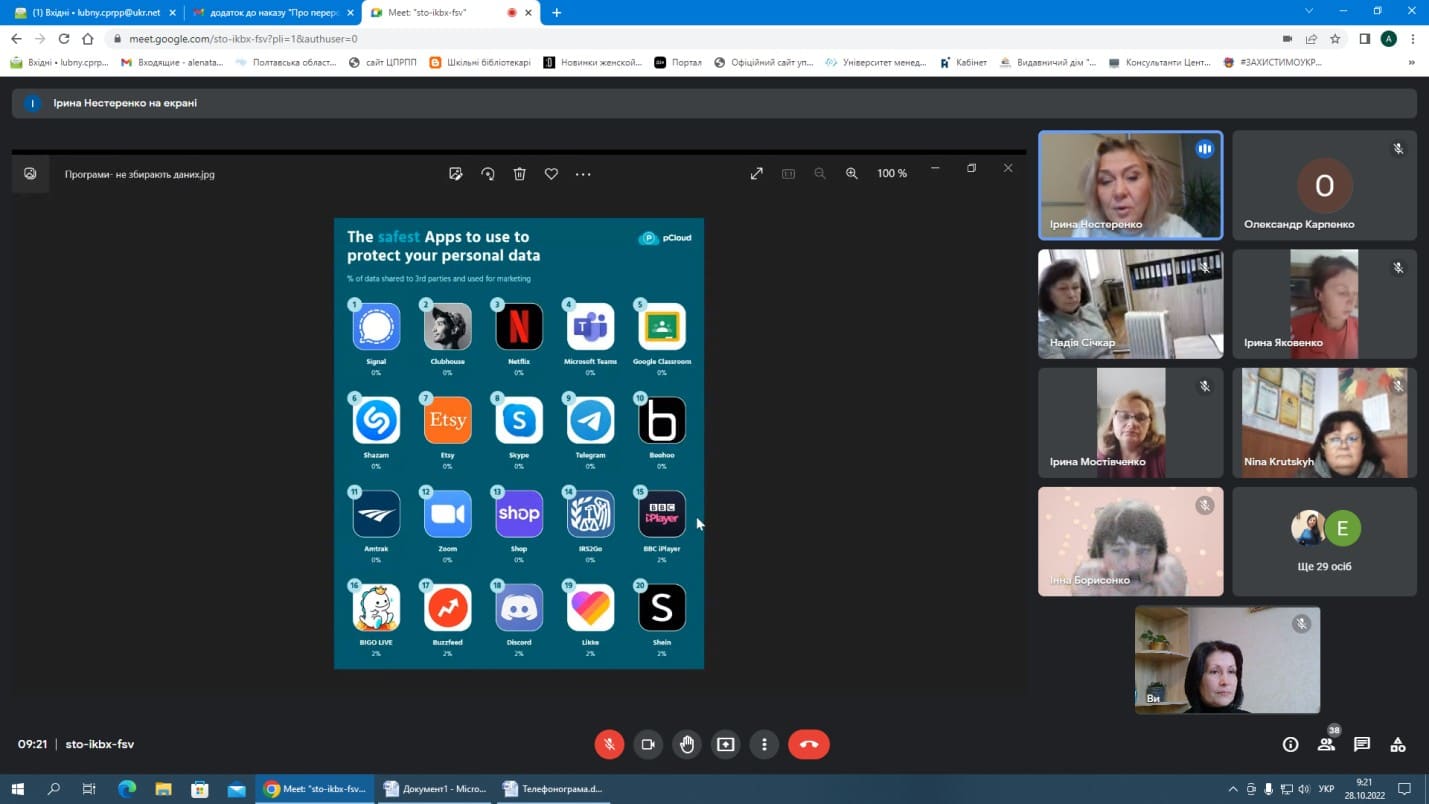
Task: Open Microsoft Edge from taskbar
Action: click(127, 789)
